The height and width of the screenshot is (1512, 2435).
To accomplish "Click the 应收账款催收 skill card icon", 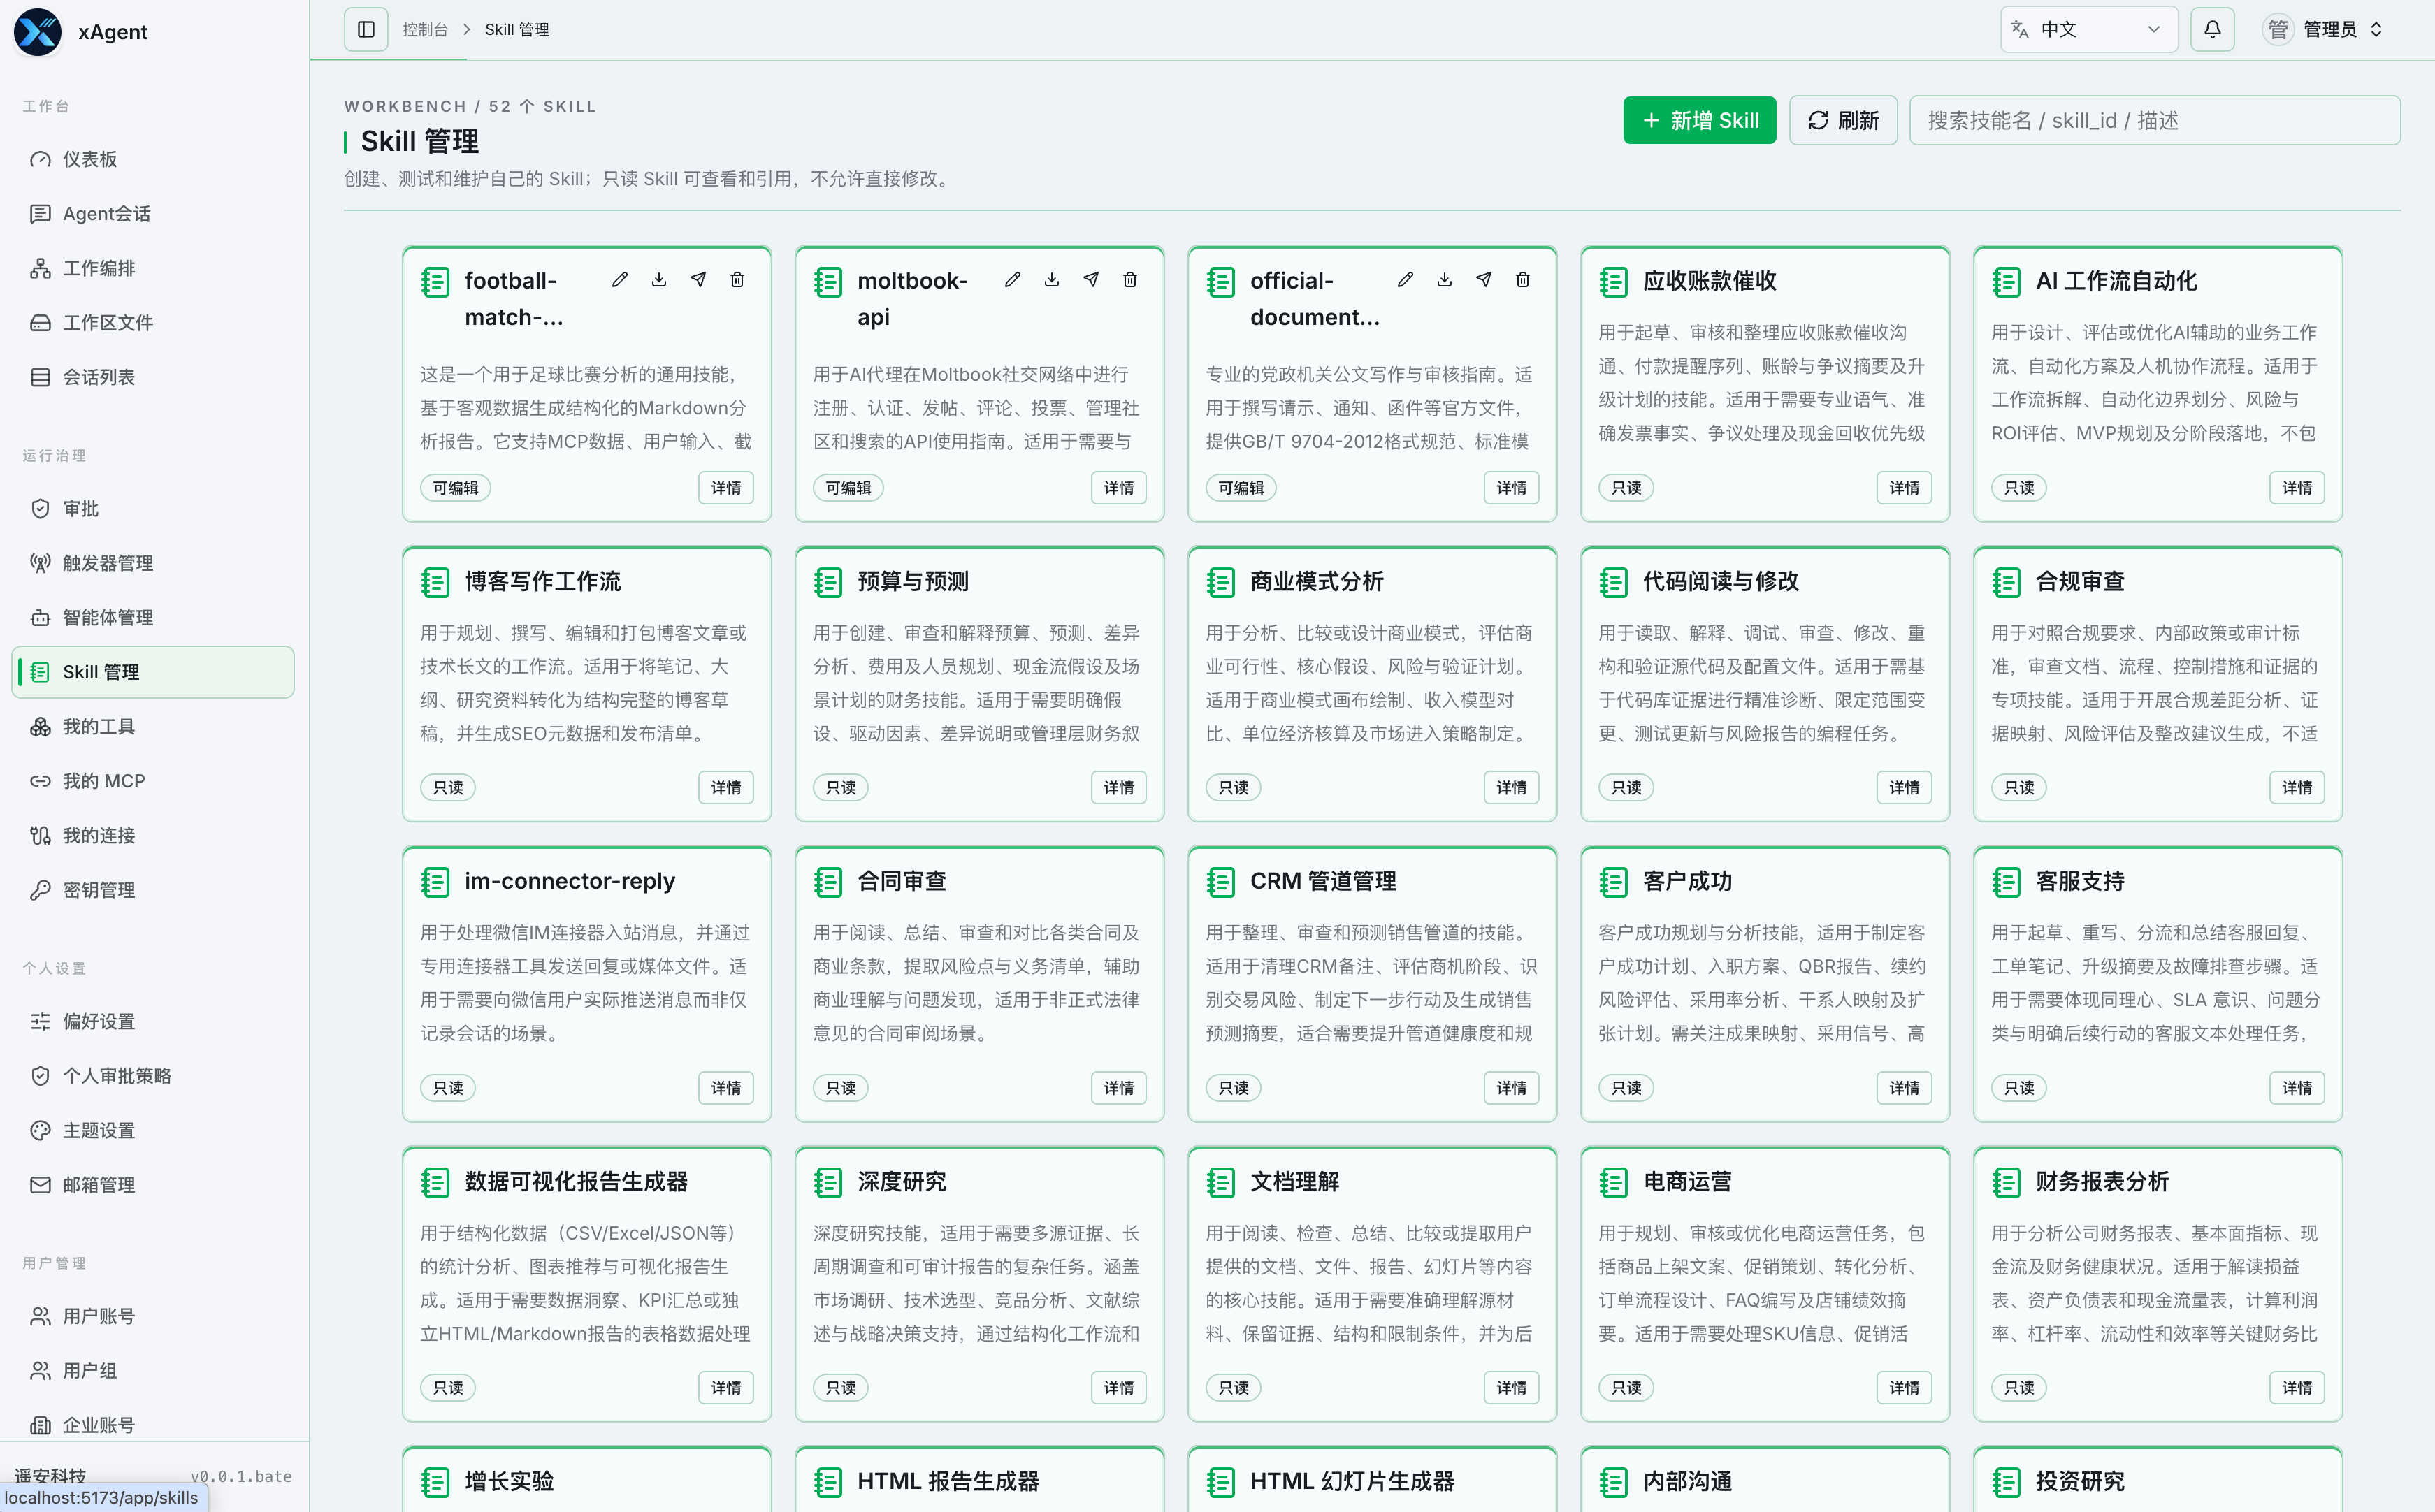I will (x=1613, y=282).
